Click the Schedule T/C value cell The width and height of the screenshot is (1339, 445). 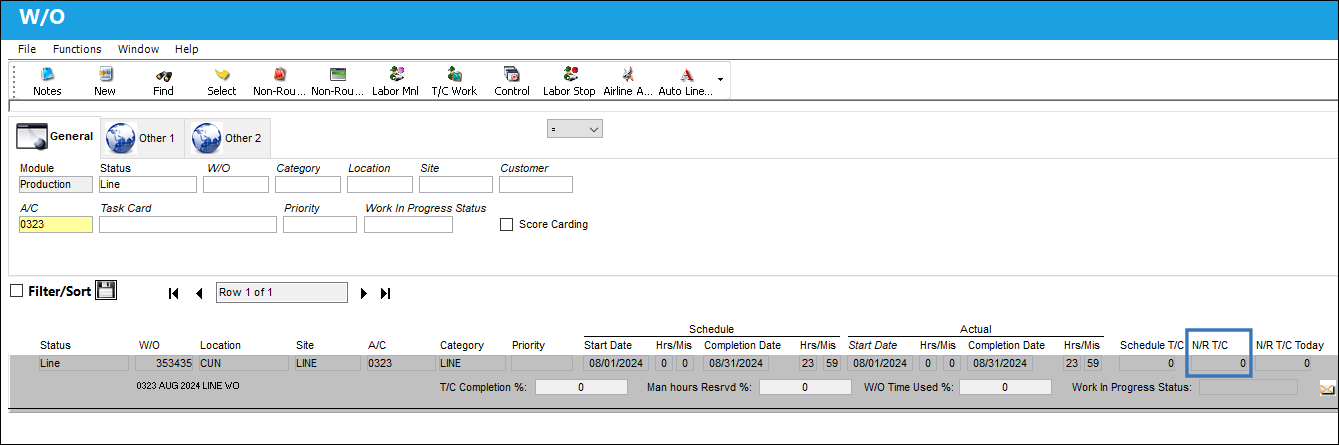tap(1148, 364)
